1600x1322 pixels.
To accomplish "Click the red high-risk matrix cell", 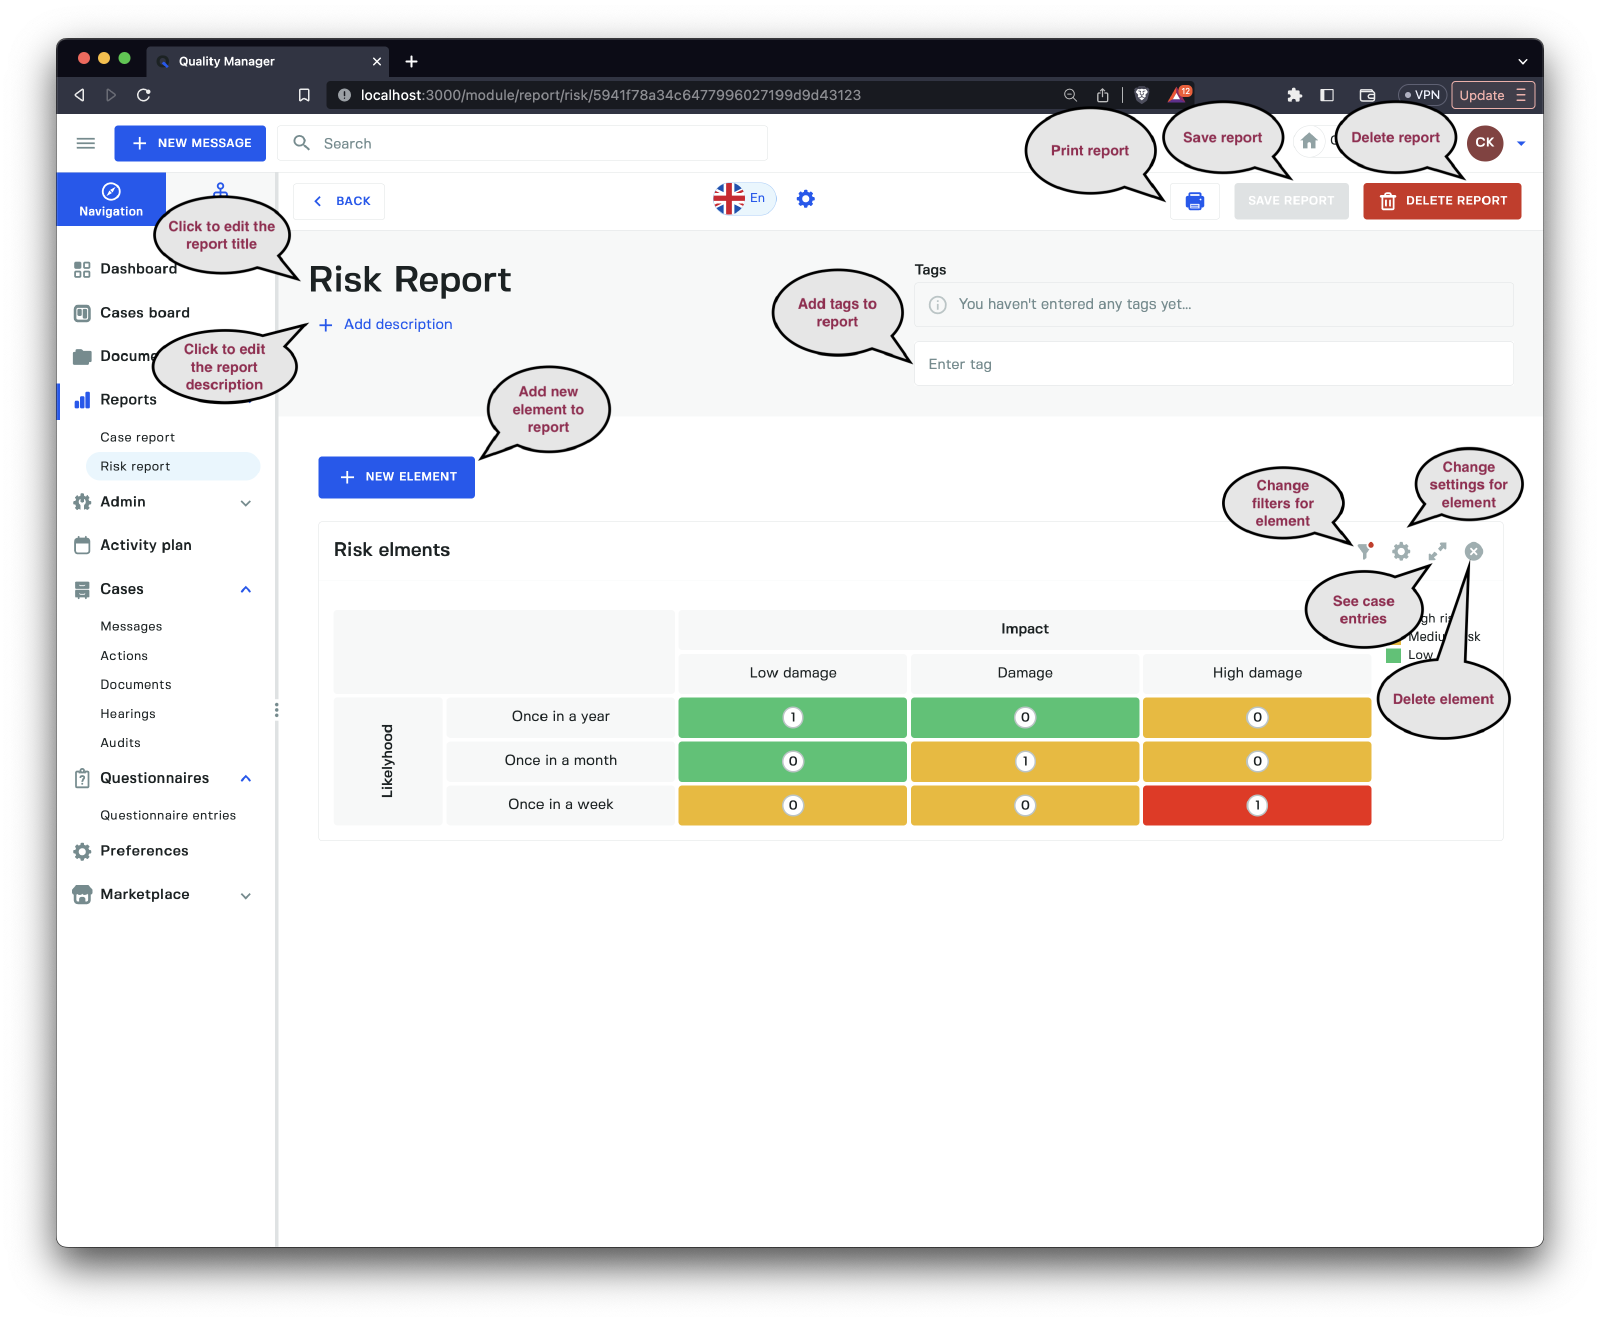I will 1256,805.
